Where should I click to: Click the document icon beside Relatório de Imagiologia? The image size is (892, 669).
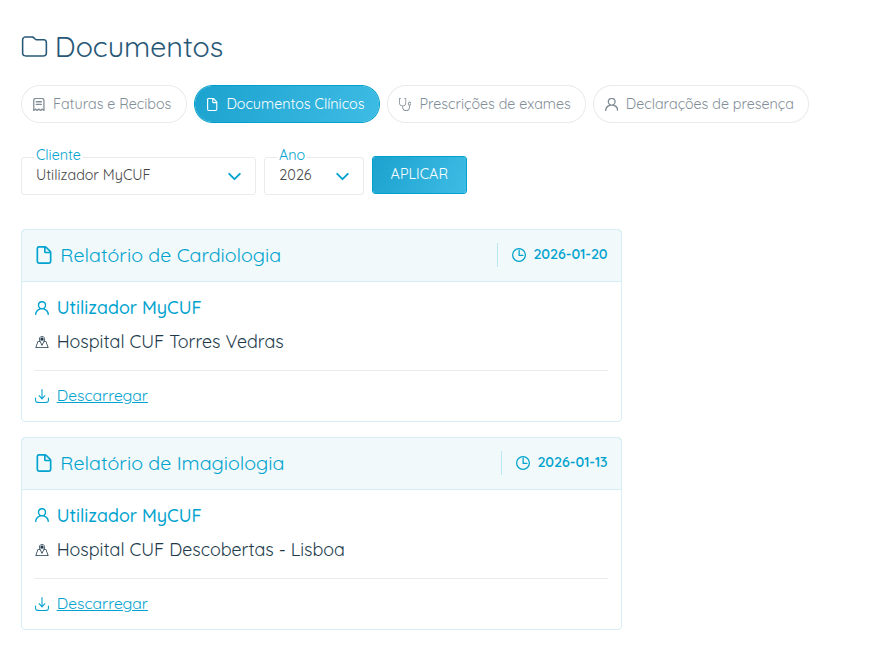[44, 464]
